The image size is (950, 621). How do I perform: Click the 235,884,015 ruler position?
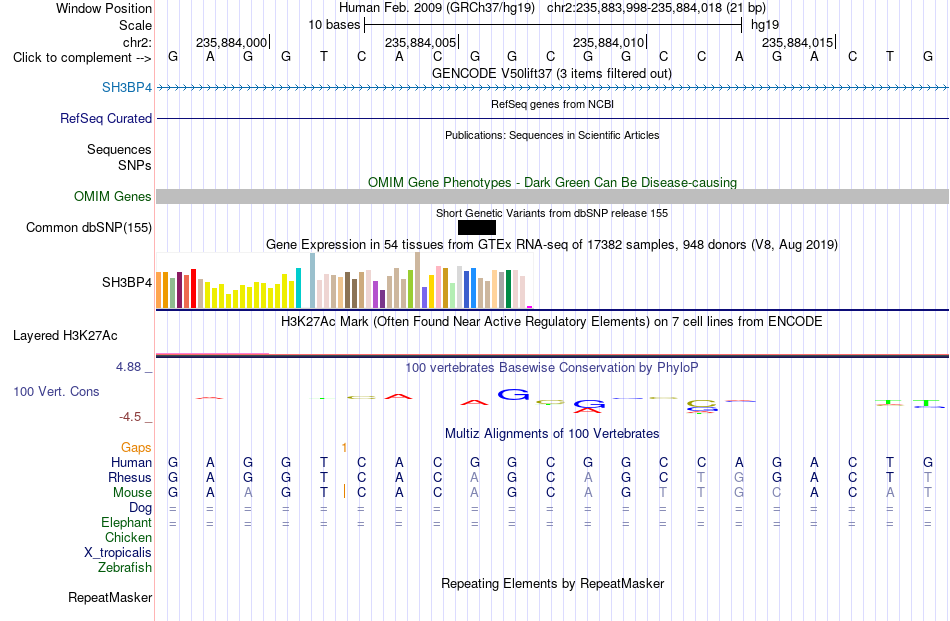(798, 42)
